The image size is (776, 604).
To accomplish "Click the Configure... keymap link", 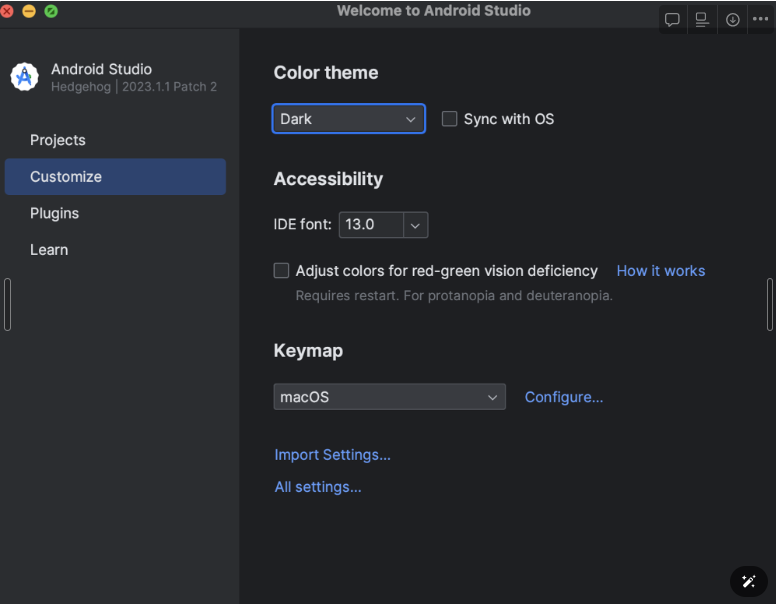I will (x=564, y=397).
